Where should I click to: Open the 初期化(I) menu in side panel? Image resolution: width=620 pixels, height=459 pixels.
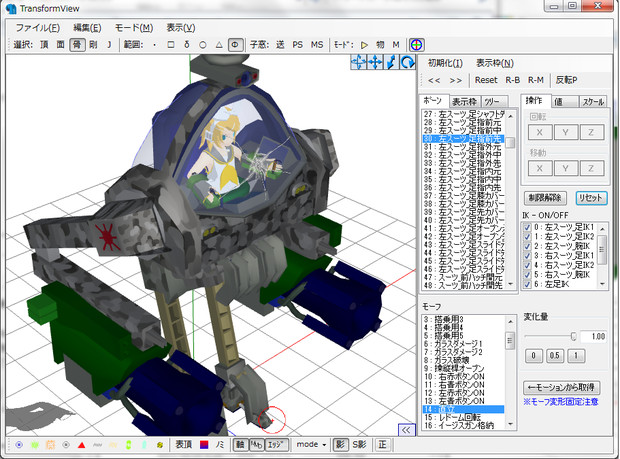(x=445, y=63)
